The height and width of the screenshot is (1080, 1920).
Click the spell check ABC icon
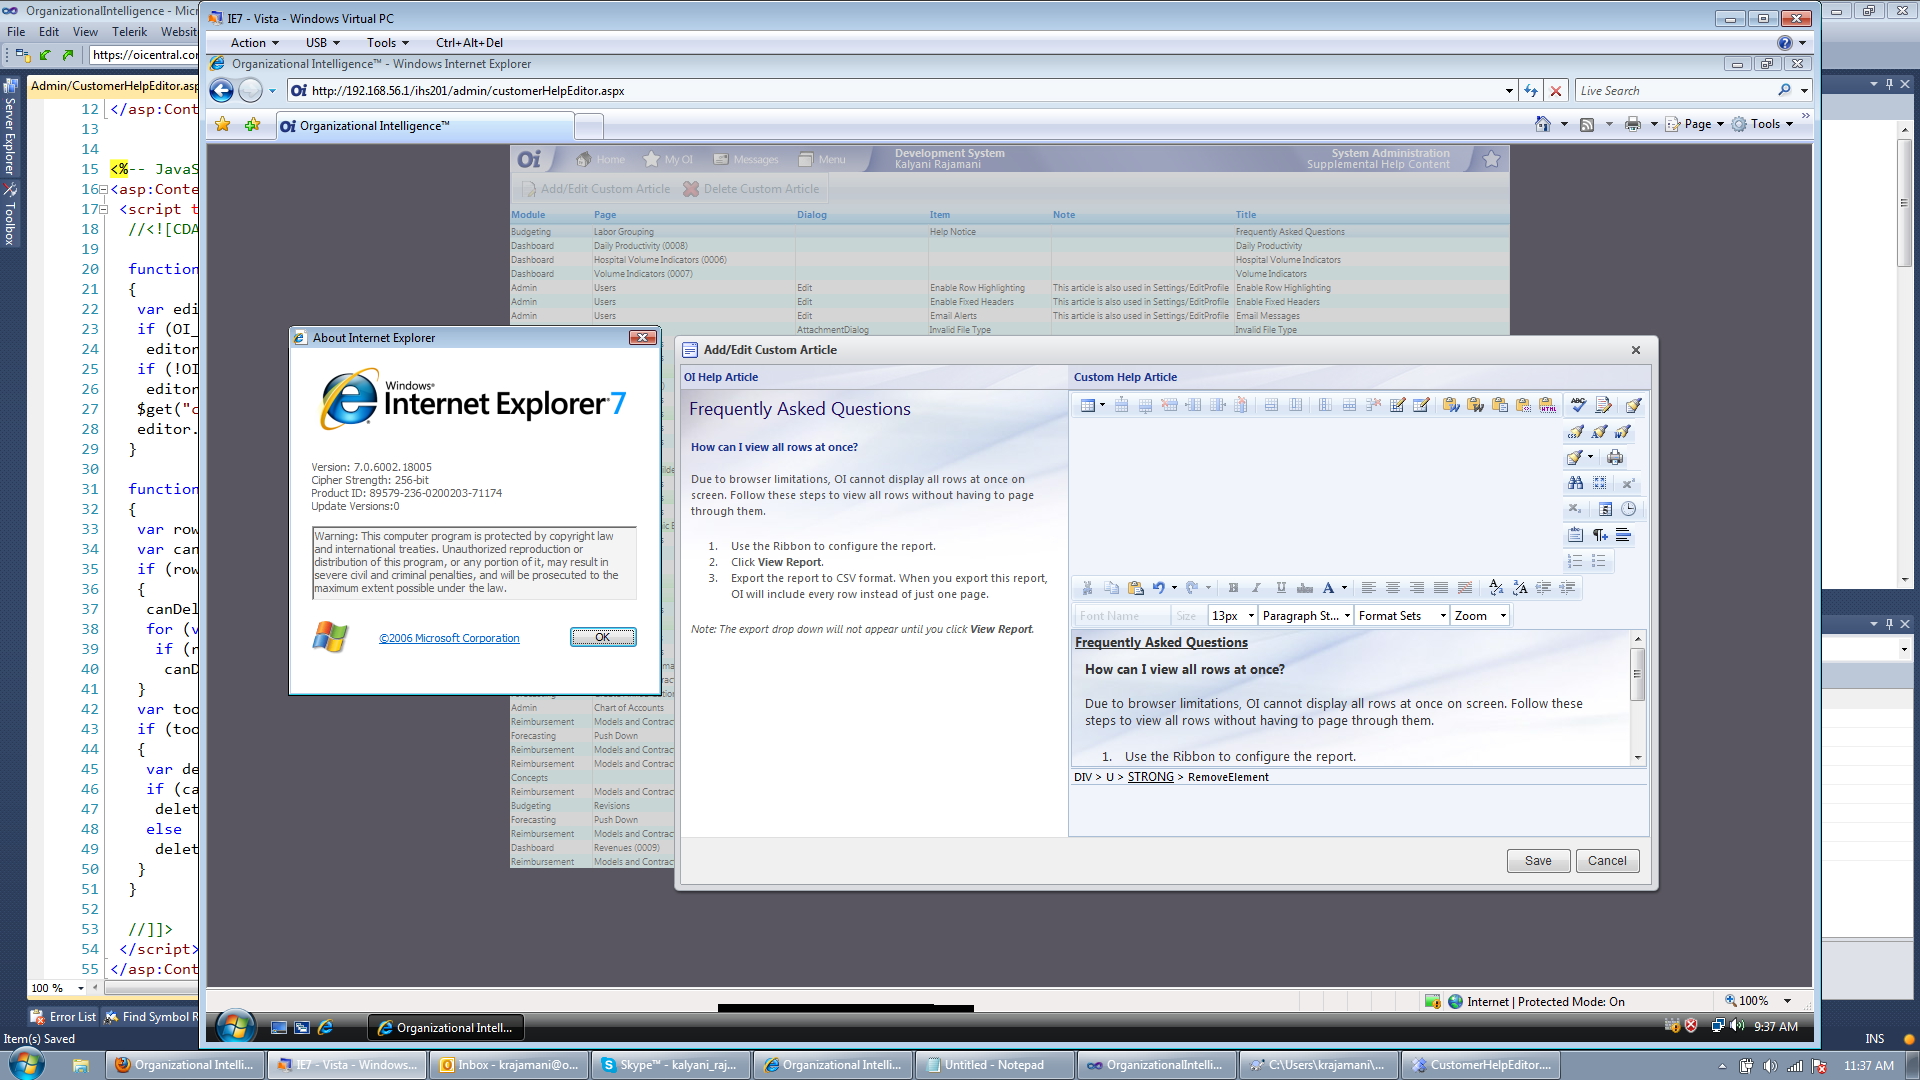pyautogui.click(x=1578, y=405)
